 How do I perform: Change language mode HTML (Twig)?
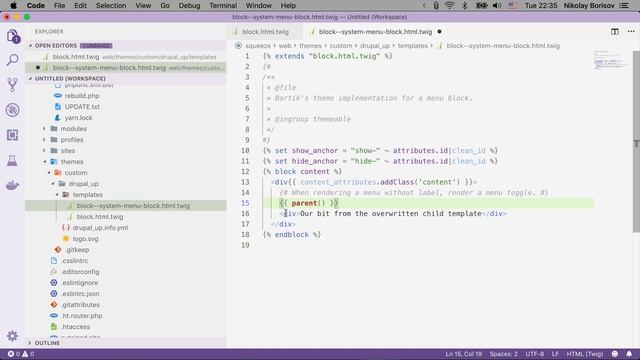[585, 354]
